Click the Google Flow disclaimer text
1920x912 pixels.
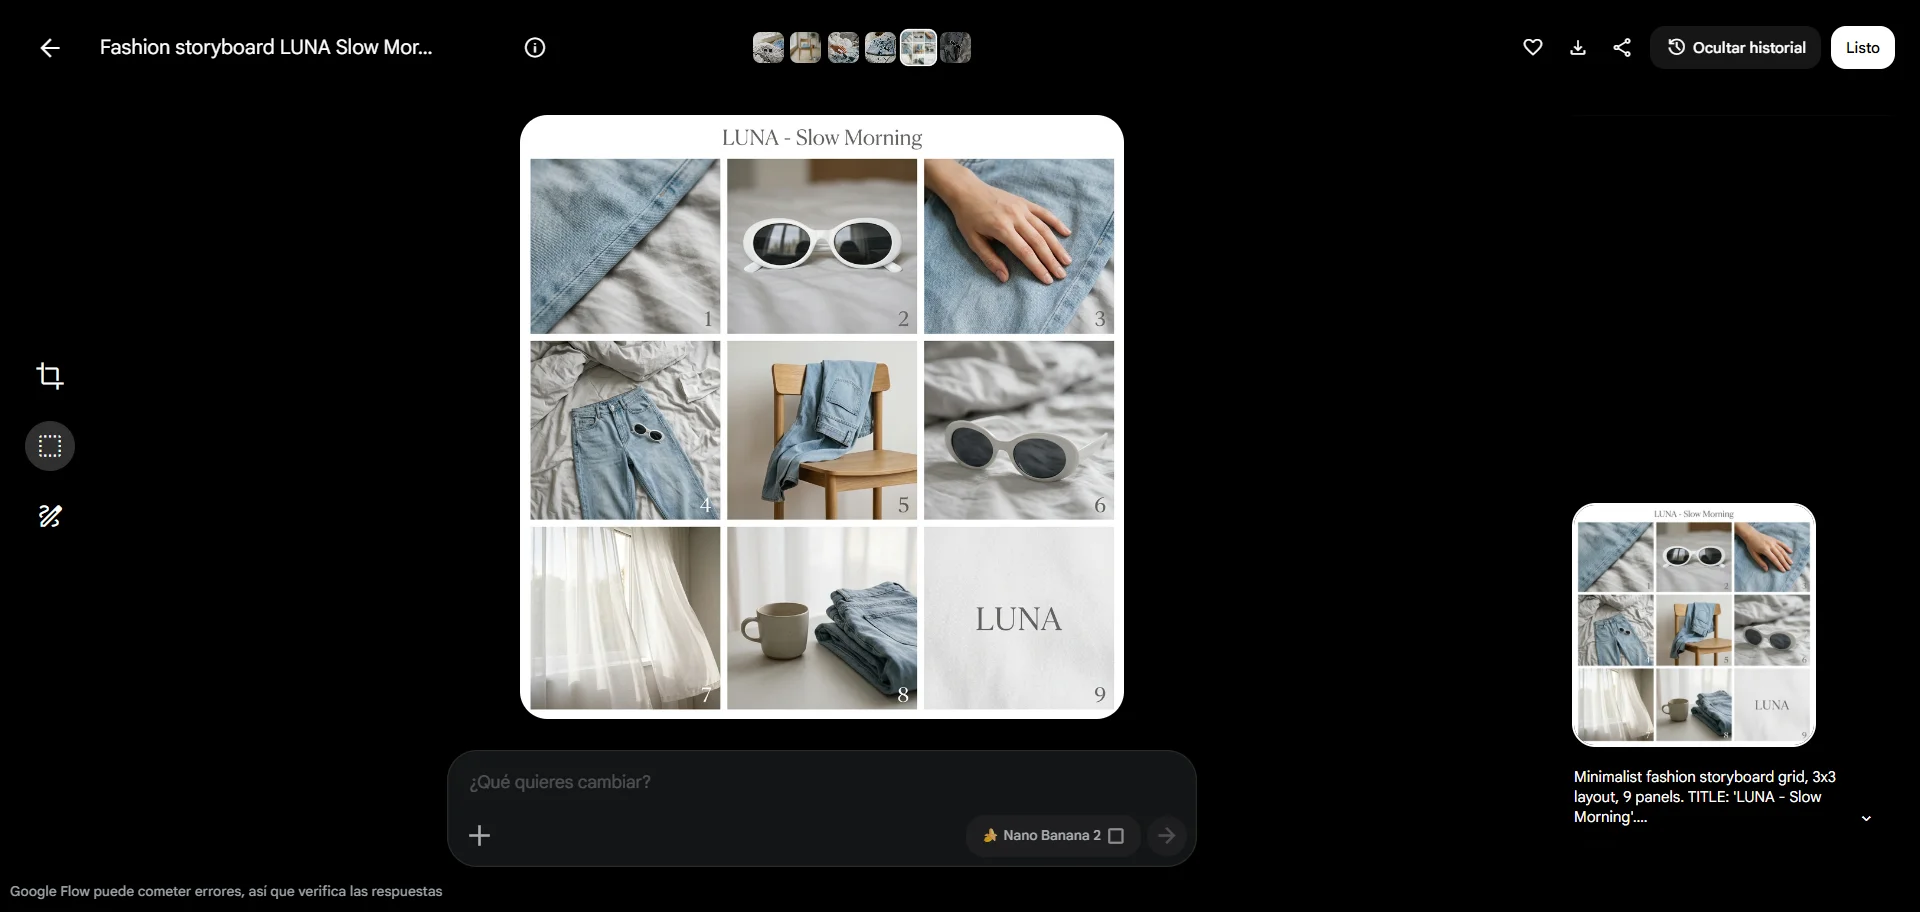coord(226,891)
